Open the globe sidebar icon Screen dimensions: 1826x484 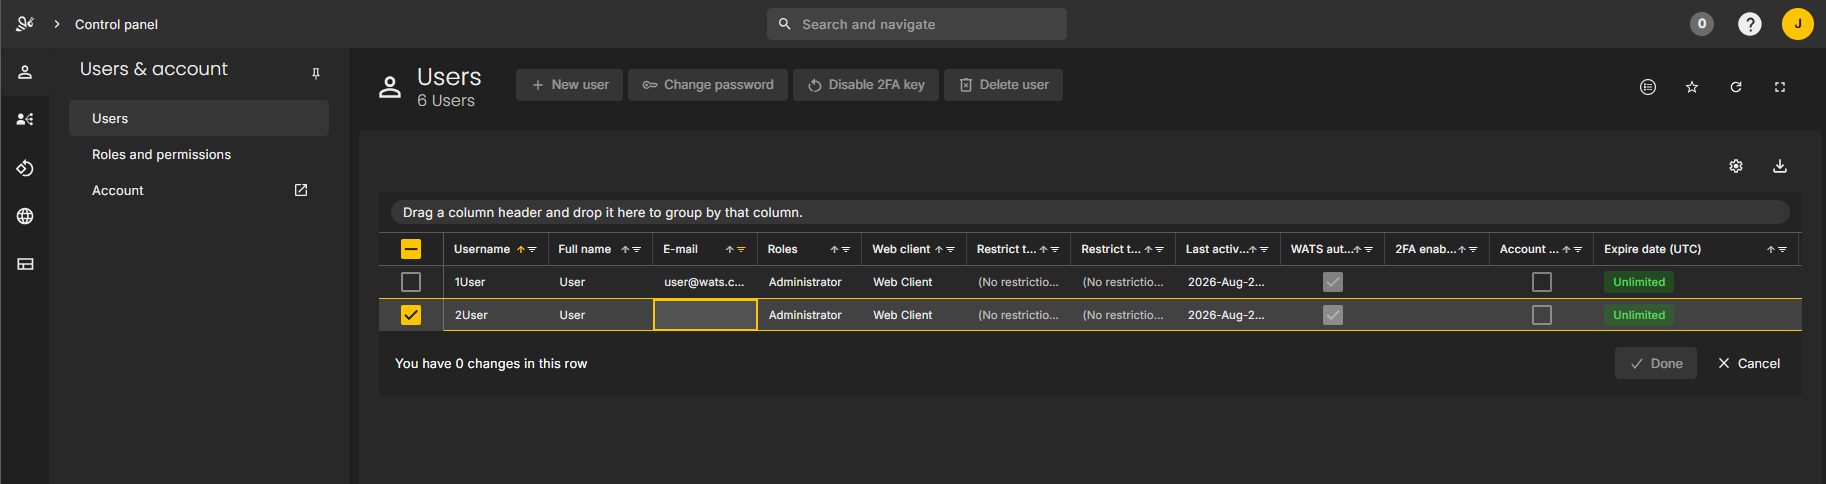25,216
